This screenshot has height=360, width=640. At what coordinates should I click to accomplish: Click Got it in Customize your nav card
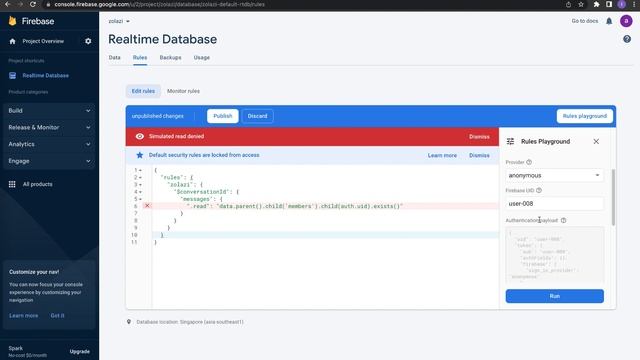click(58, 316)
